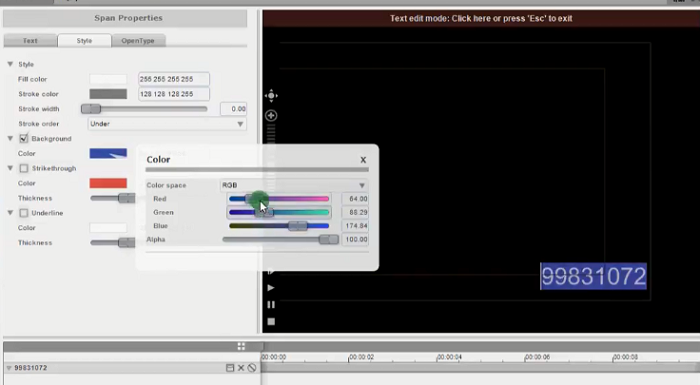
Task: Open the OpenType tab
Action: [138, 41]
